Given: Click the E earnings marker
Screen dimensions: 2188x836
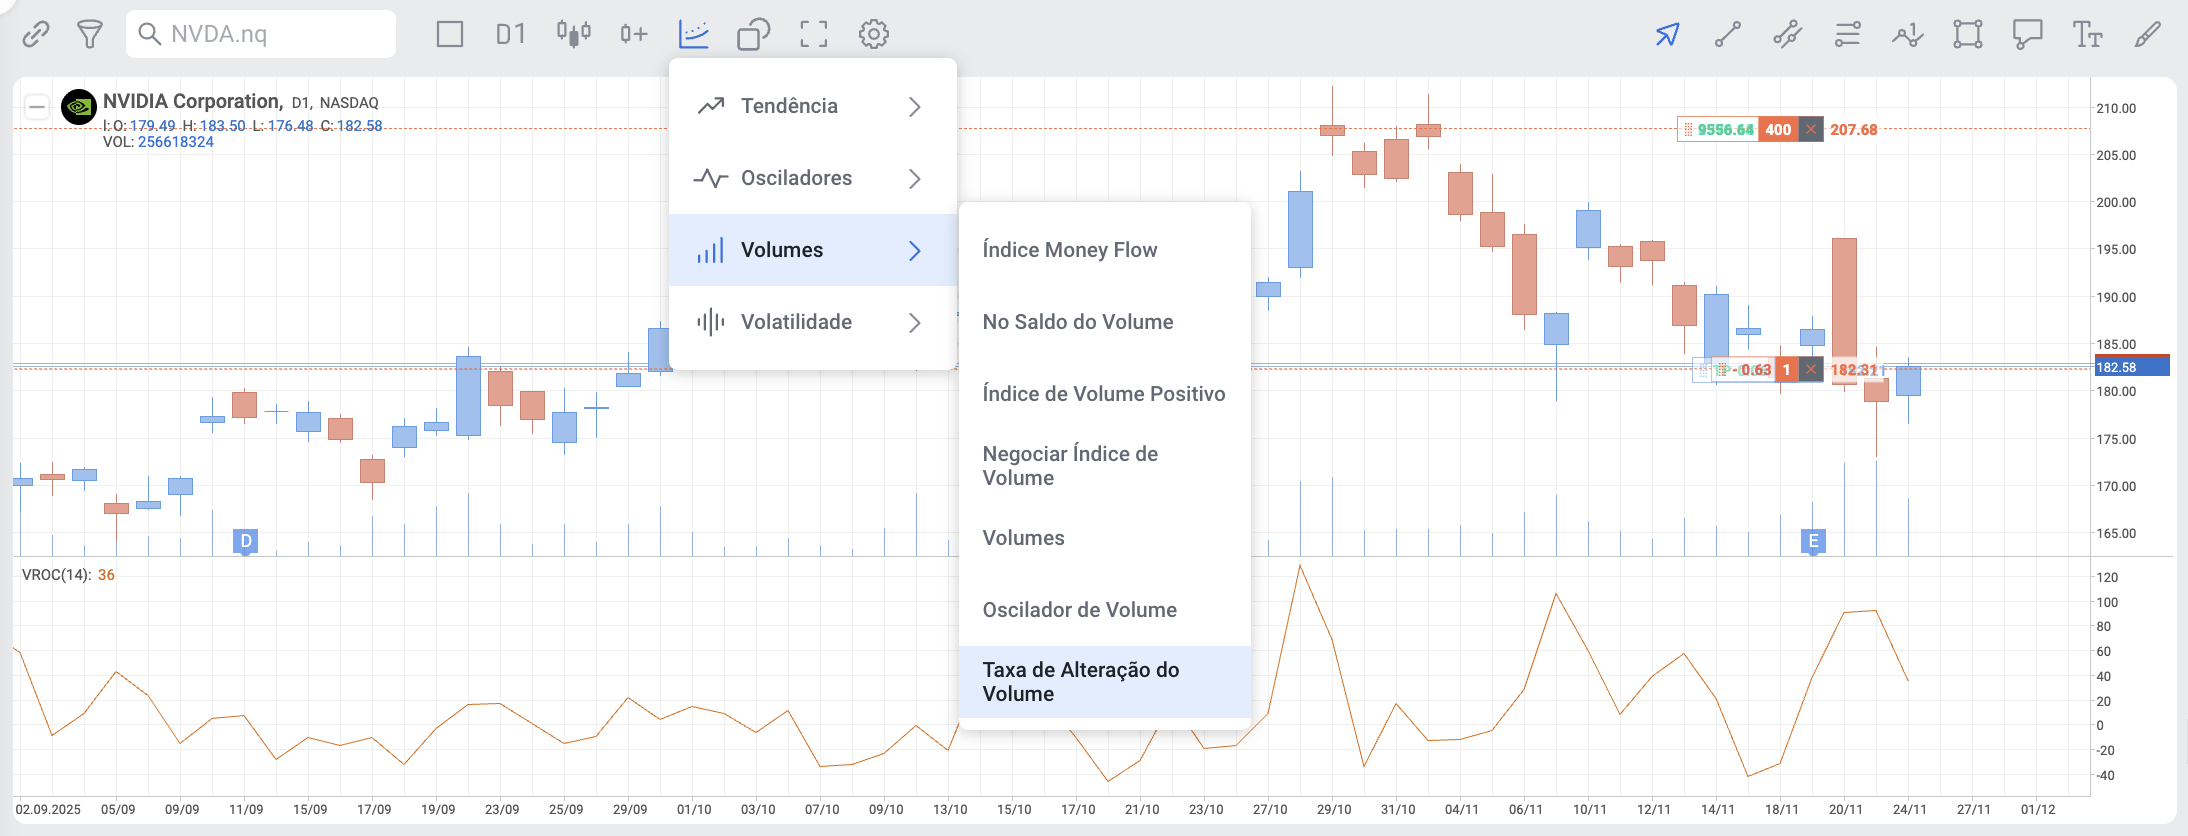Looking at the screenshot, I should (x=1813, y=541).
